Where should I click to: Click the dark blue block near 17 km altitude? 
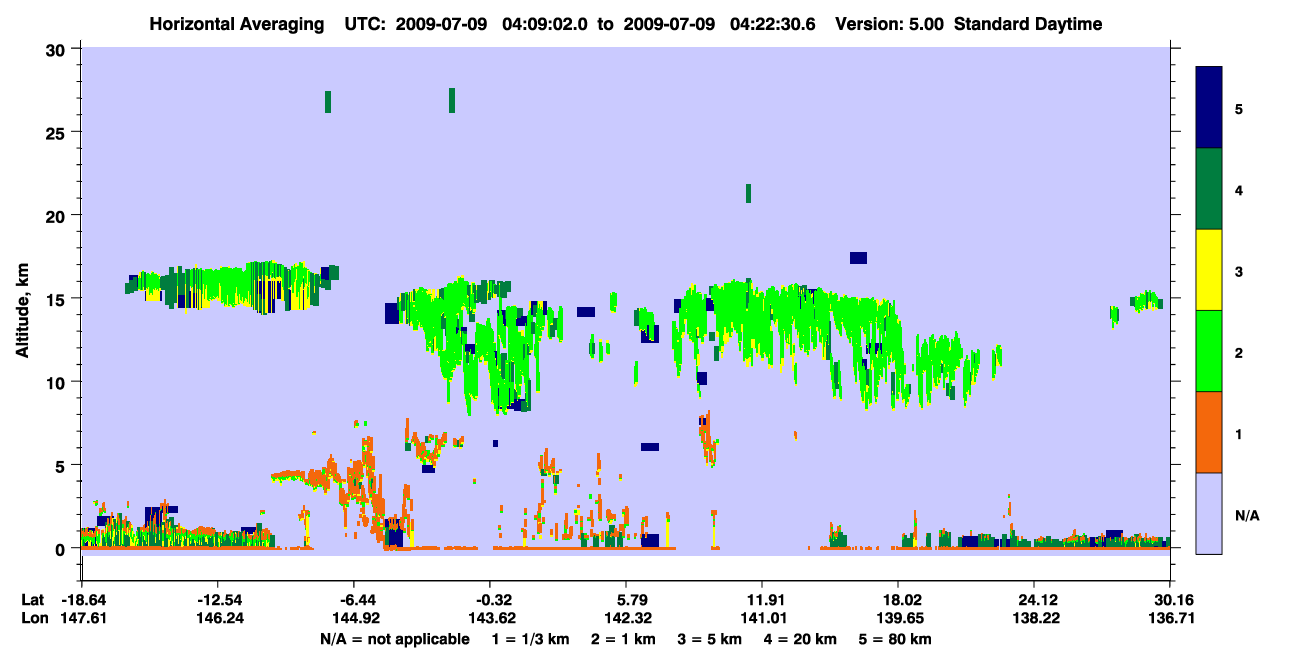coord(858,258)
